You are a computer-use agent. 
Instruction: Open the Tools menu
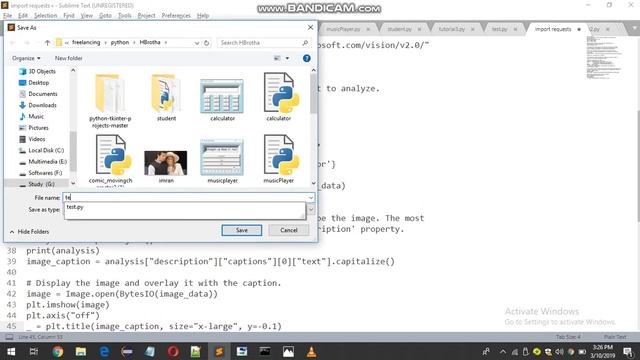[x=124, y=16]
